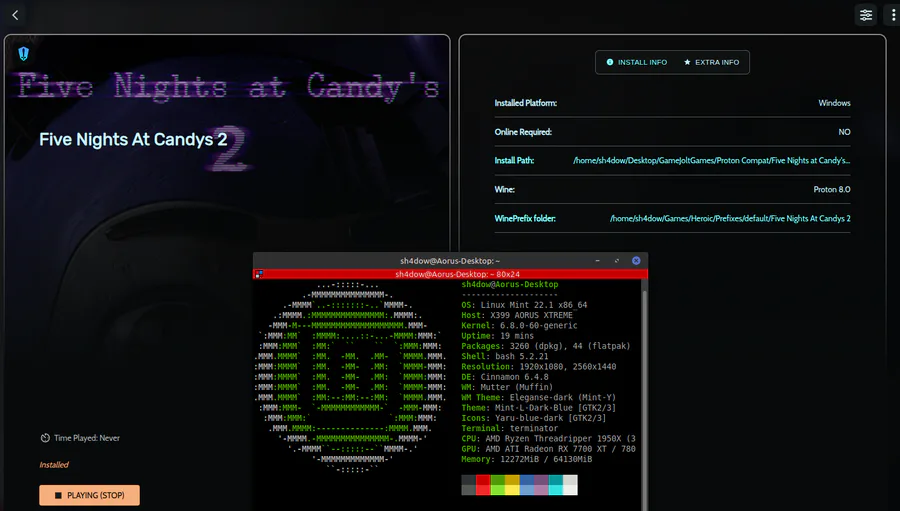
Task: Switch to the Install Info tab
Action: [x=637, y=62]
